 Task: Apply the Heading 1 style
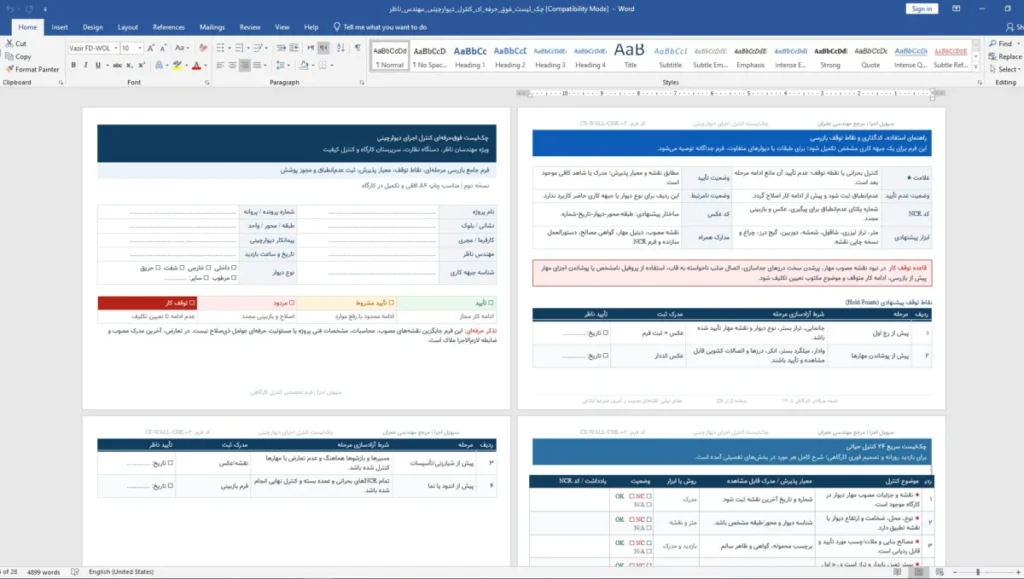click(470, 56)
